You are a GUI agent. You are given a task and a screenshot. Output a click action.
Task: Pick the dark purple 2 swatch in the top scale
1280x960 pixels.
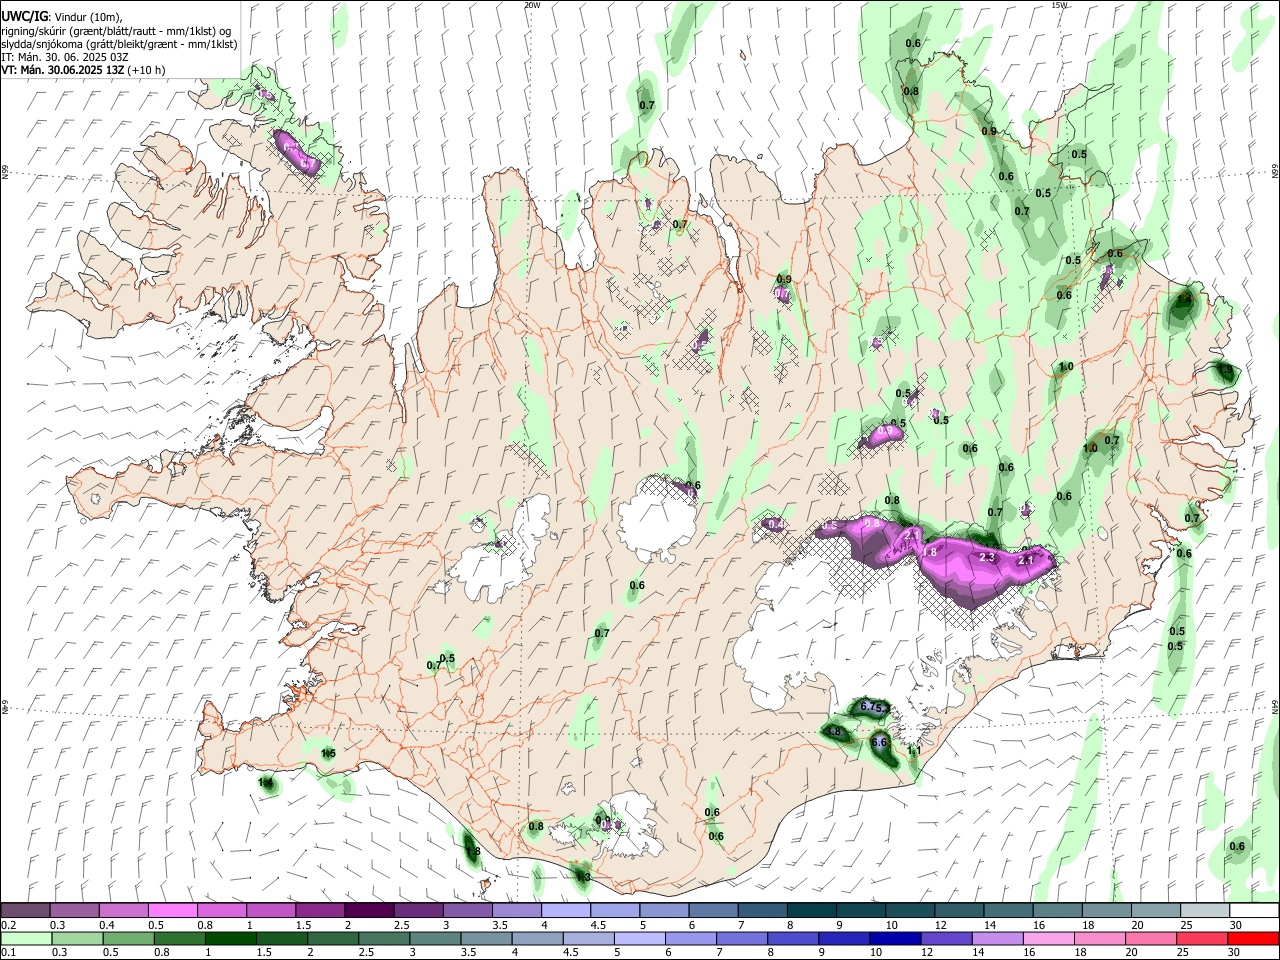point(369,911)
